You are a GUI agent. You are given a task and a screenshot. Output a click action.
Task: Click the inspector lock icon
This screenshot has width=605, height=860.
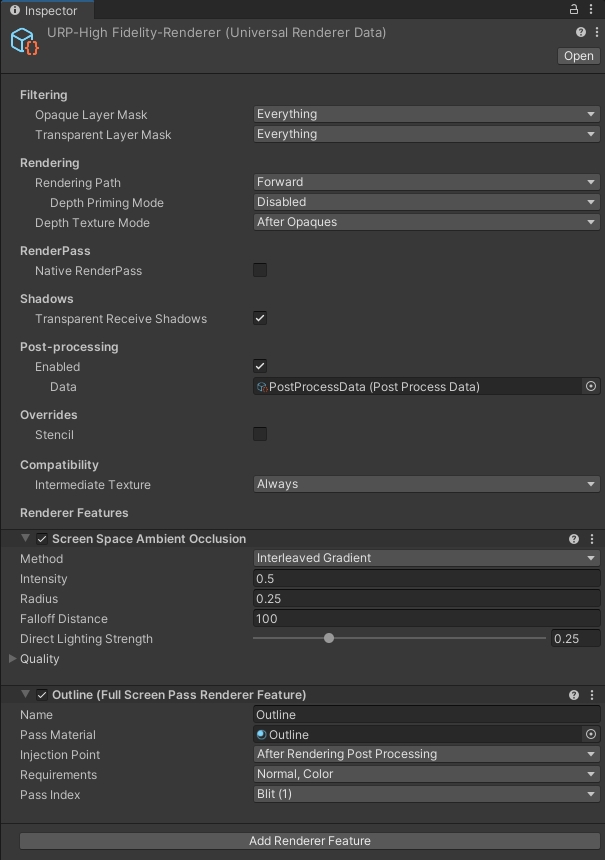[573, 10]
